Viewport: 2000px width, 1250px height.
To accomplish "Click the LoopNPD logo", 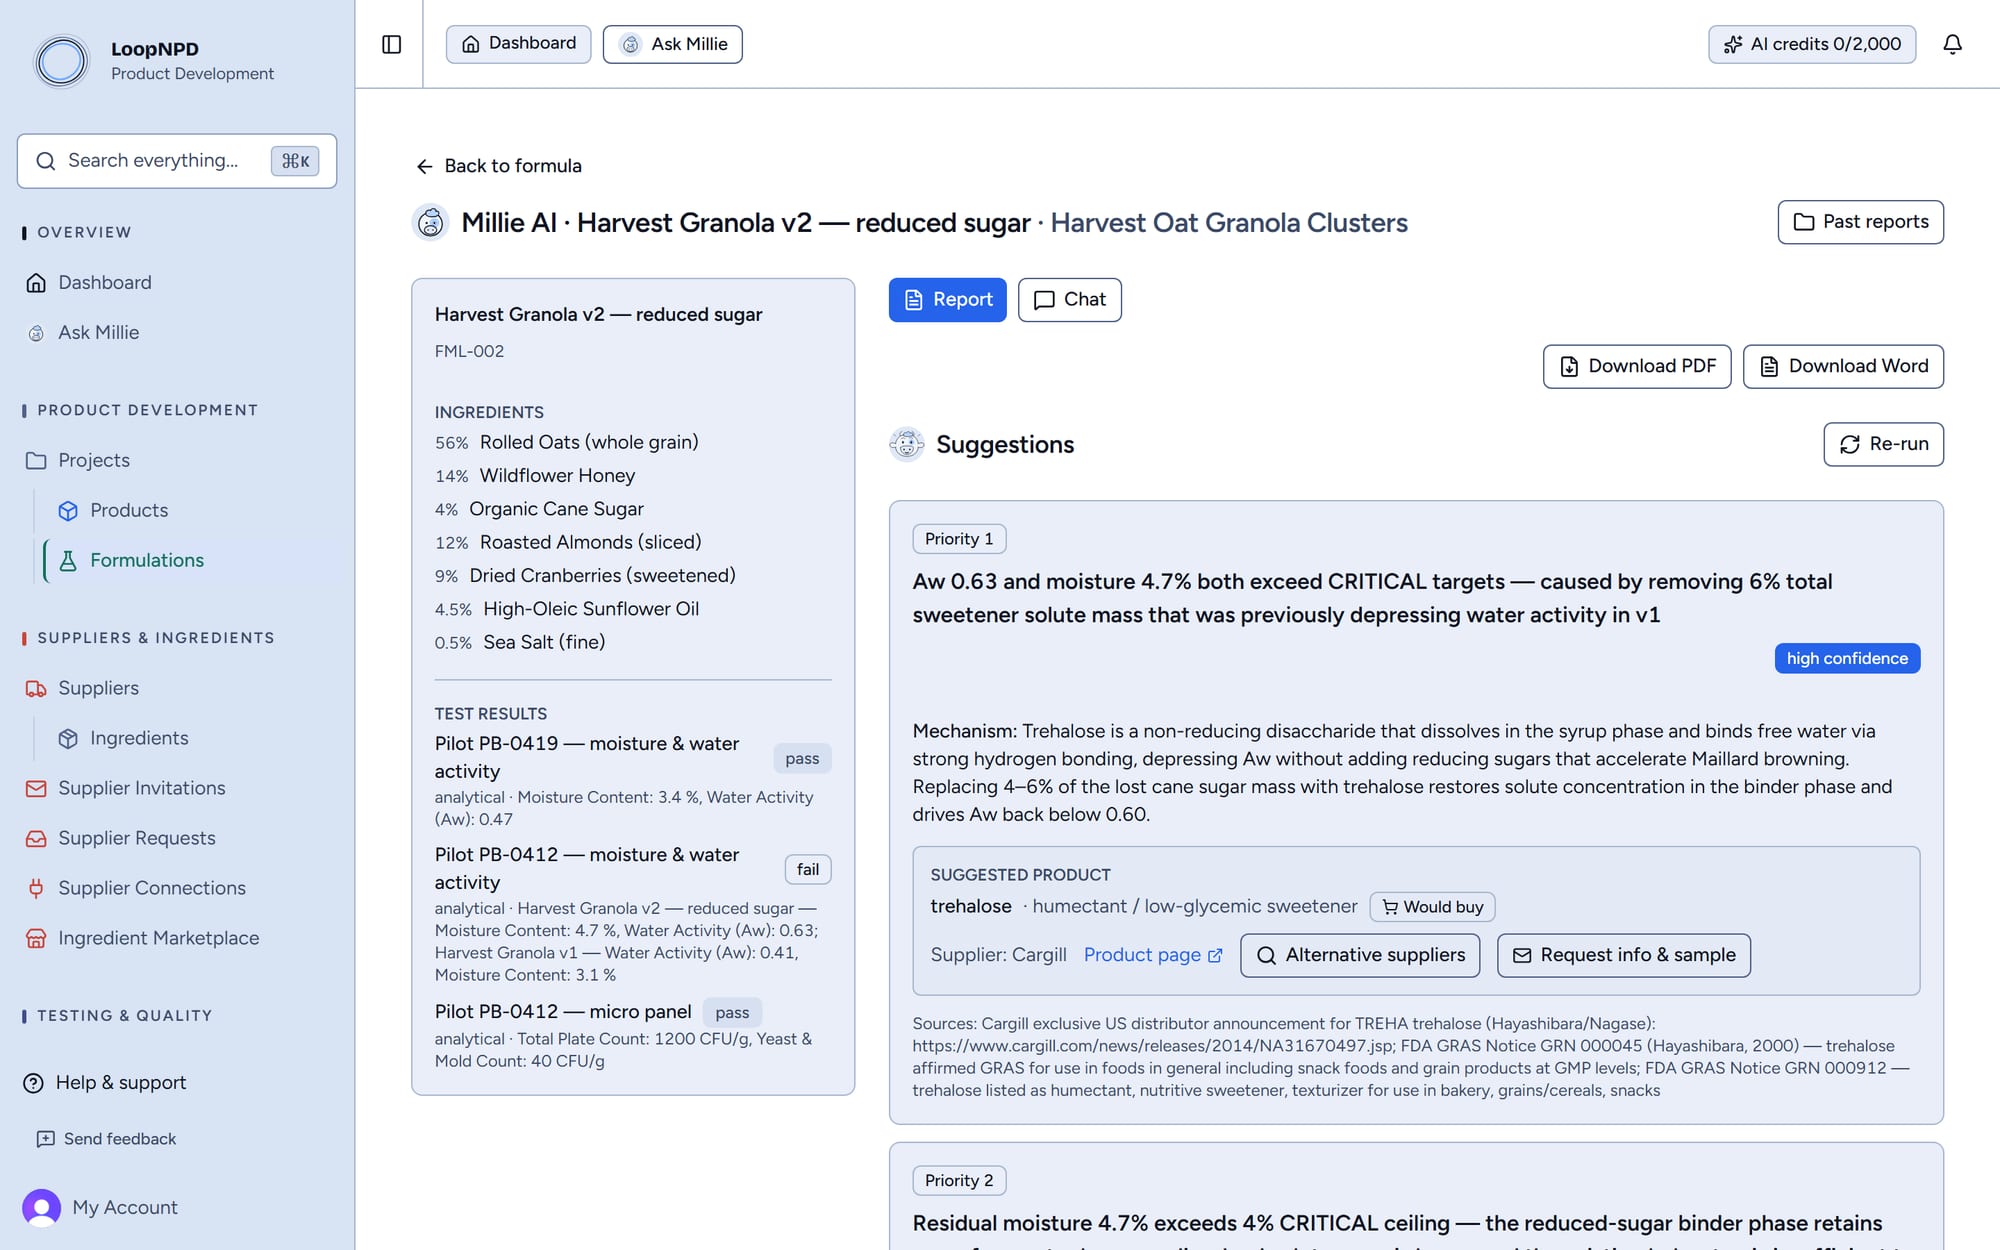I will 61,61.
